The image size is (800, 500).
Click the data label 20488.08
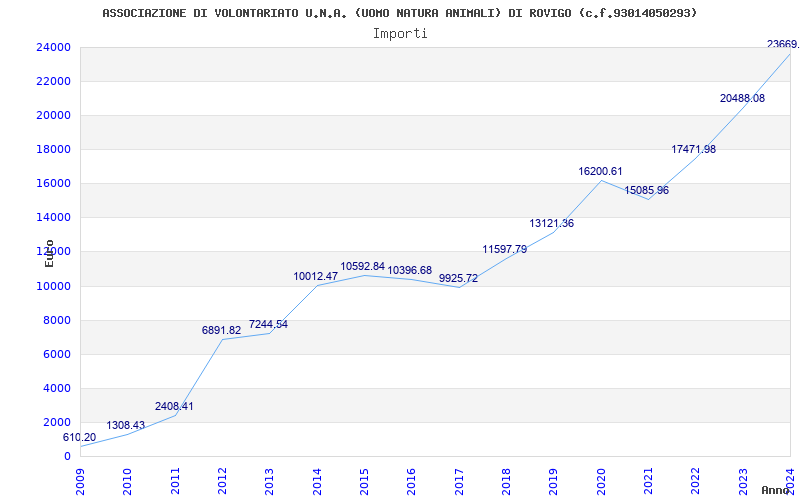point(742,98)
